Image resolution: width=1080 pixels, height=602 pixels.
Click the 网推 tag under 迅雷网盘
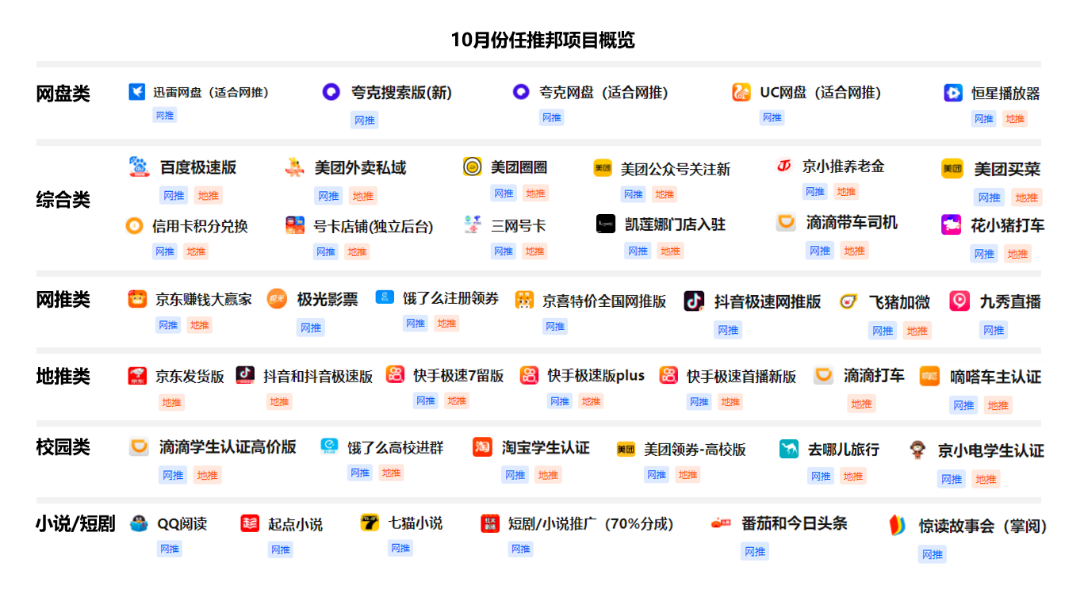point(165,115)
